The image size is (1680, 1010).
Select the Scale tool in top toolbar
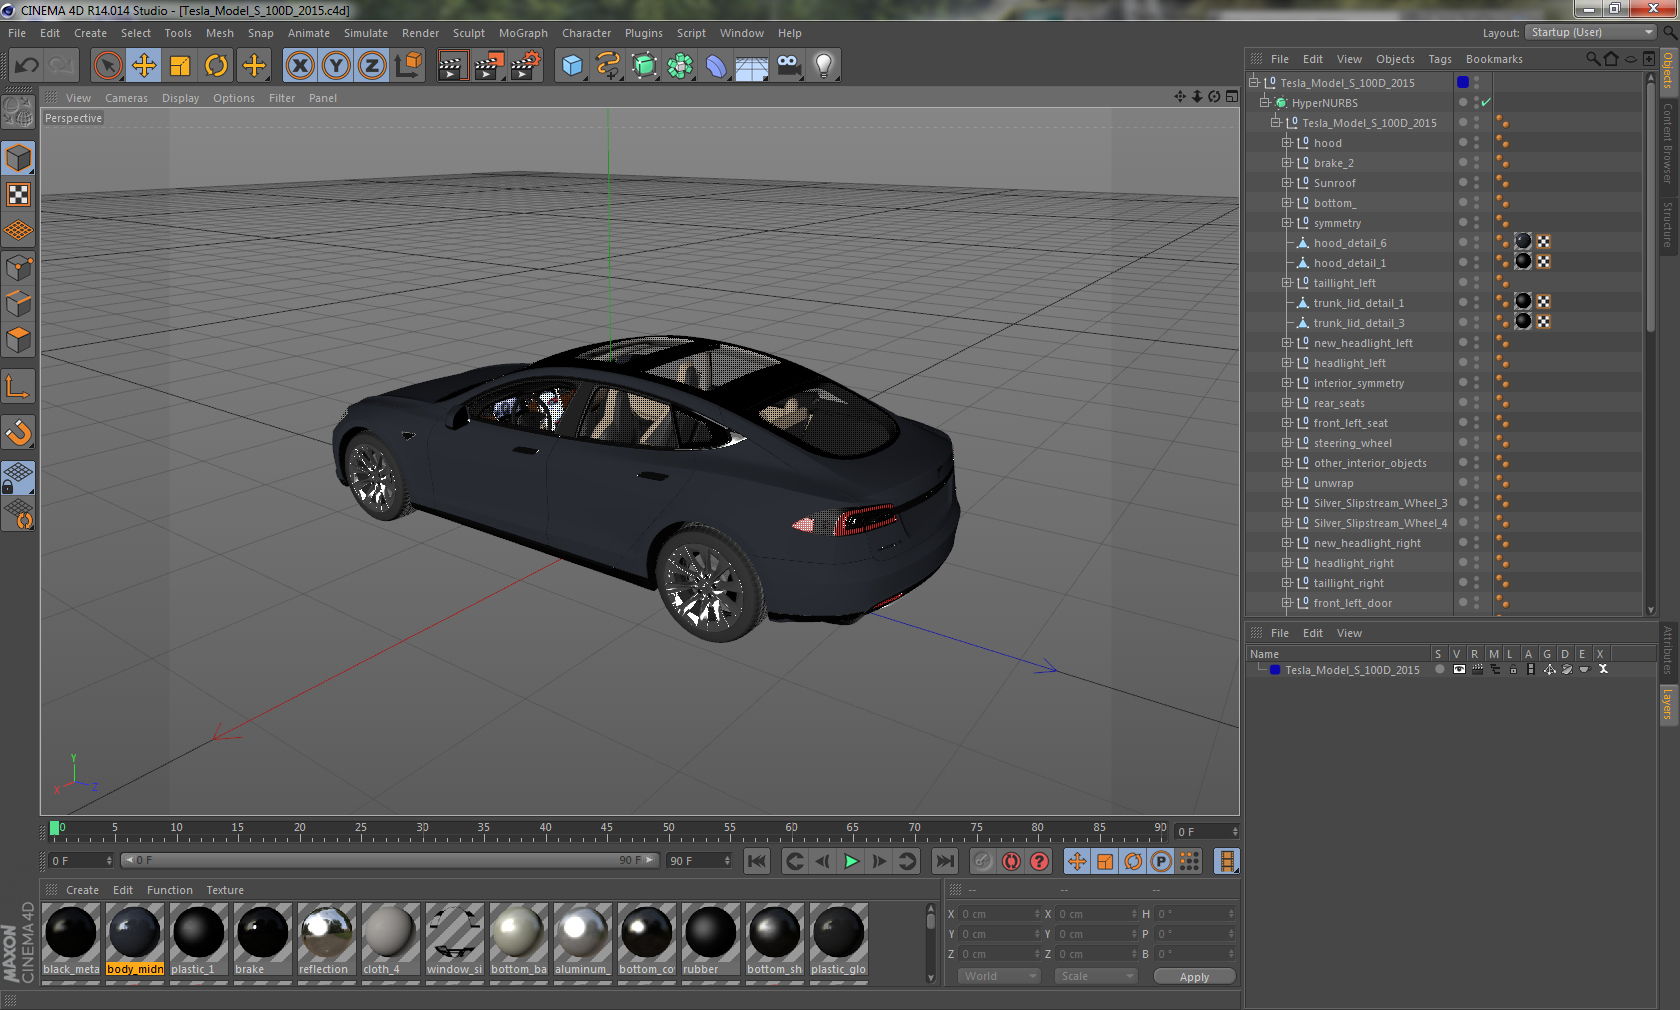180,66
